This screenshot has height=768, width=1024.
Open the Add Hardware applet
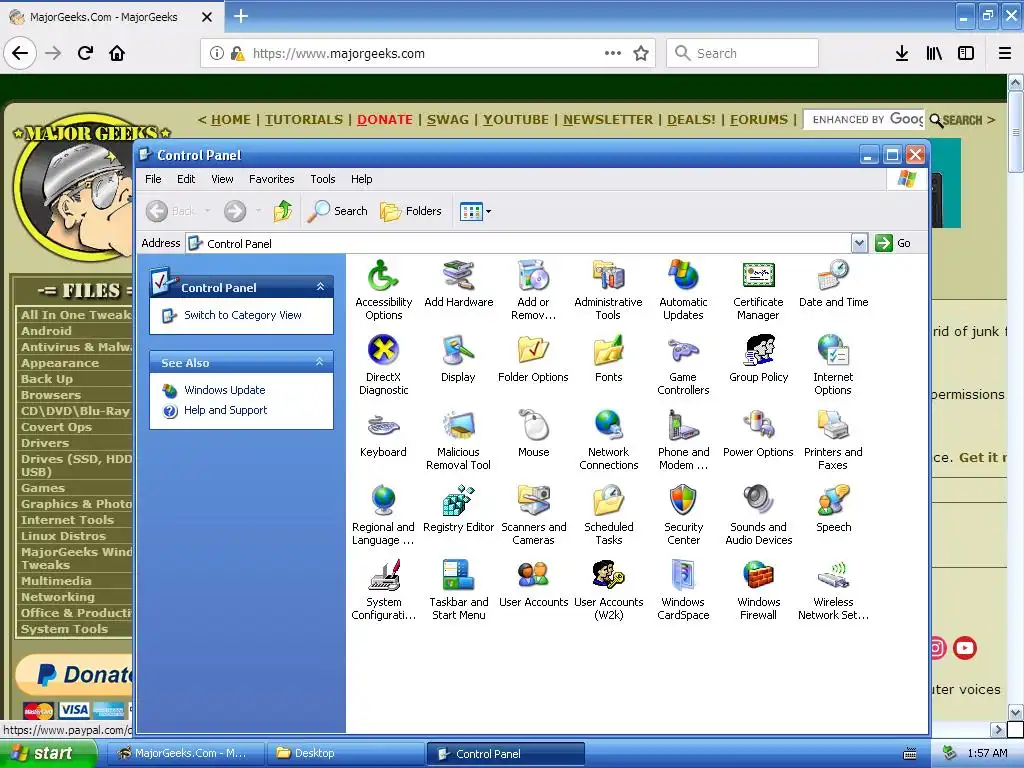[458, 283]
